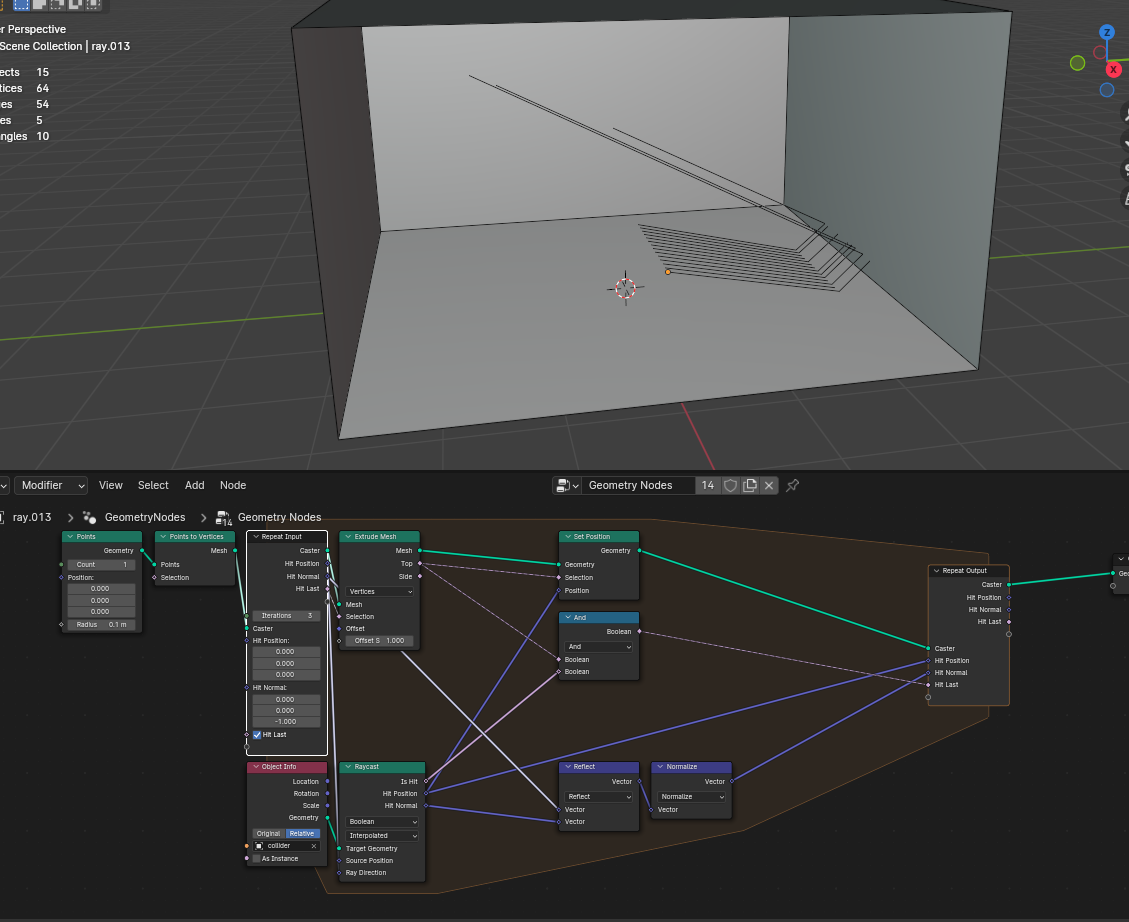Click the Boolean output socket of And node
The height and width of the screenshot is (922, 1129).
tap(639, 632)
